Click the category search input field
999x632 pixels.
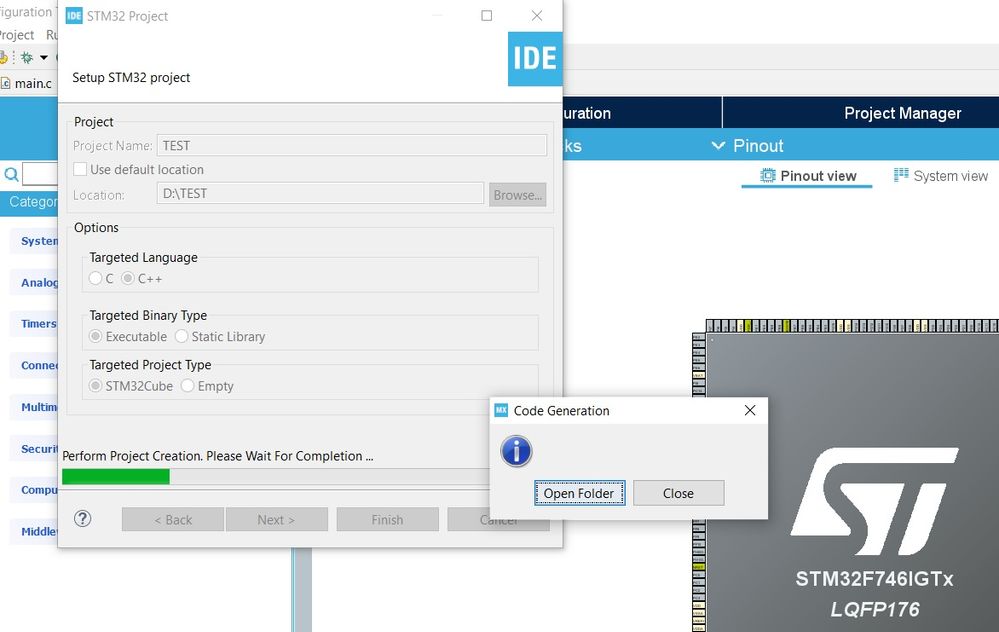[x=40, y=174]
